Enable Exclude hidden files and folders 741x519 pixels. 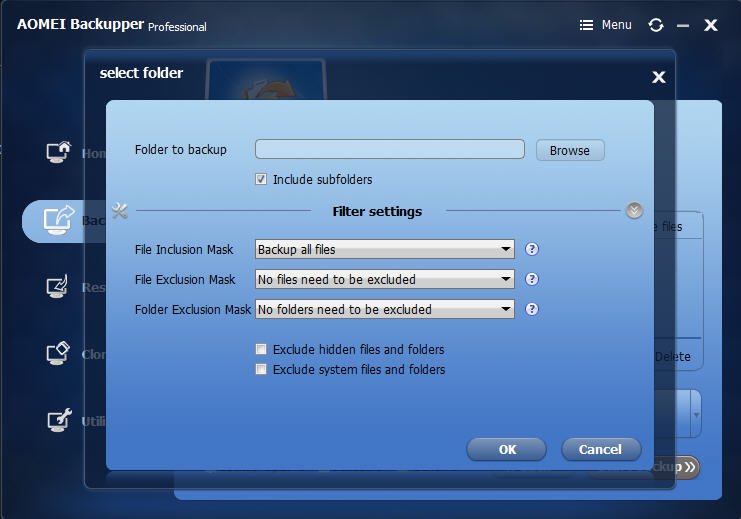(x=261, y=349)
